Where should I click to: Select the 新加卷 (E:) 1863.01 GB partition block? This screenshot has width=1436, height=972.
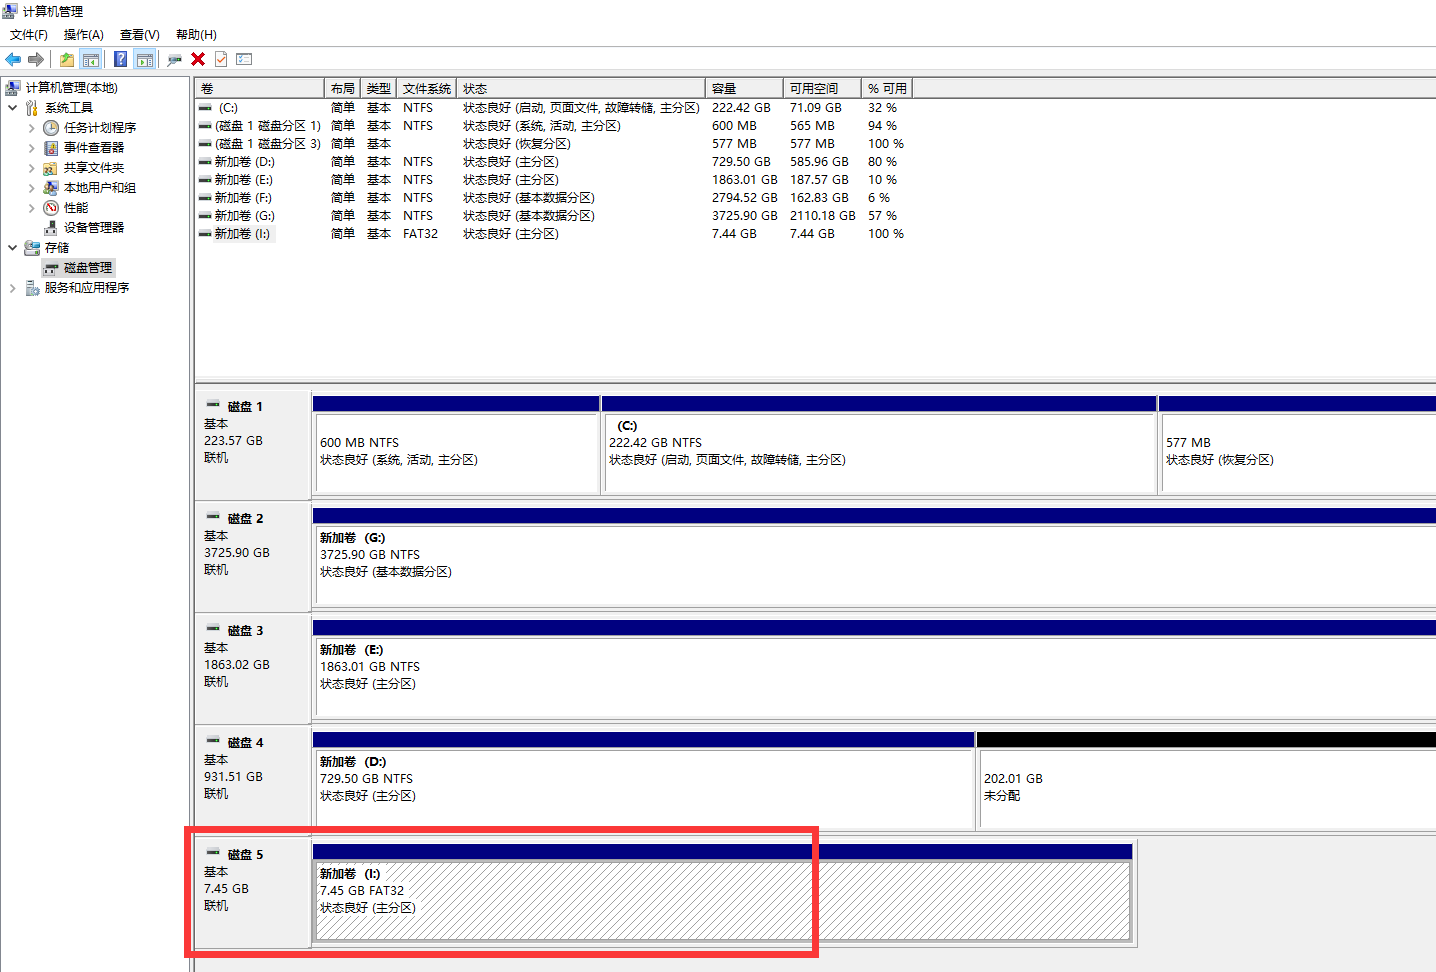click(x=874, y=668)
